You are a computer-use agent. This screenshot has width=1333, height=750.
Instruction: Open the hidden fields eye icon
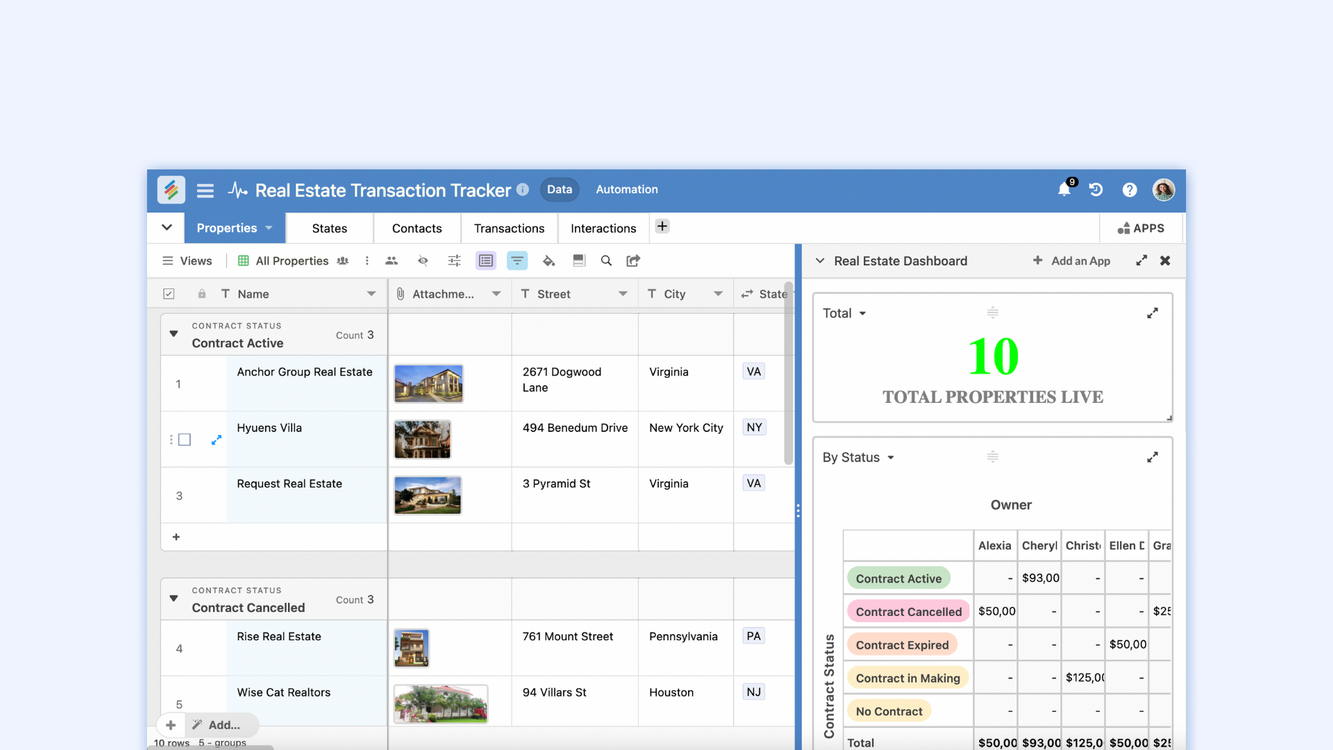(423, 261)
